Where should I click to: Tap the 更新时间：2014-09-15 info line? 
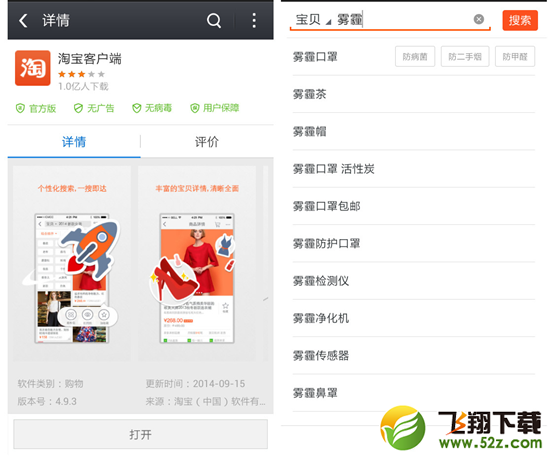pos(195,384)
